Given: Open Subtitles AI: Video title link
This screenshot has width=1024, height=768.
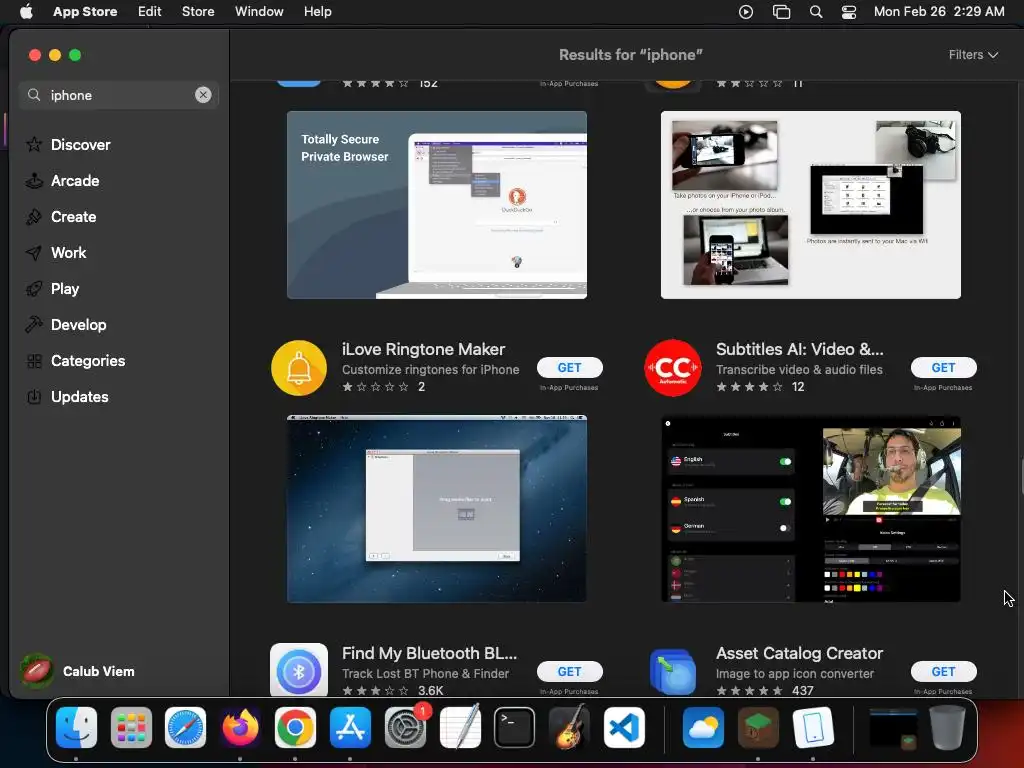Looking at the screenshot, I should (799, 349).
